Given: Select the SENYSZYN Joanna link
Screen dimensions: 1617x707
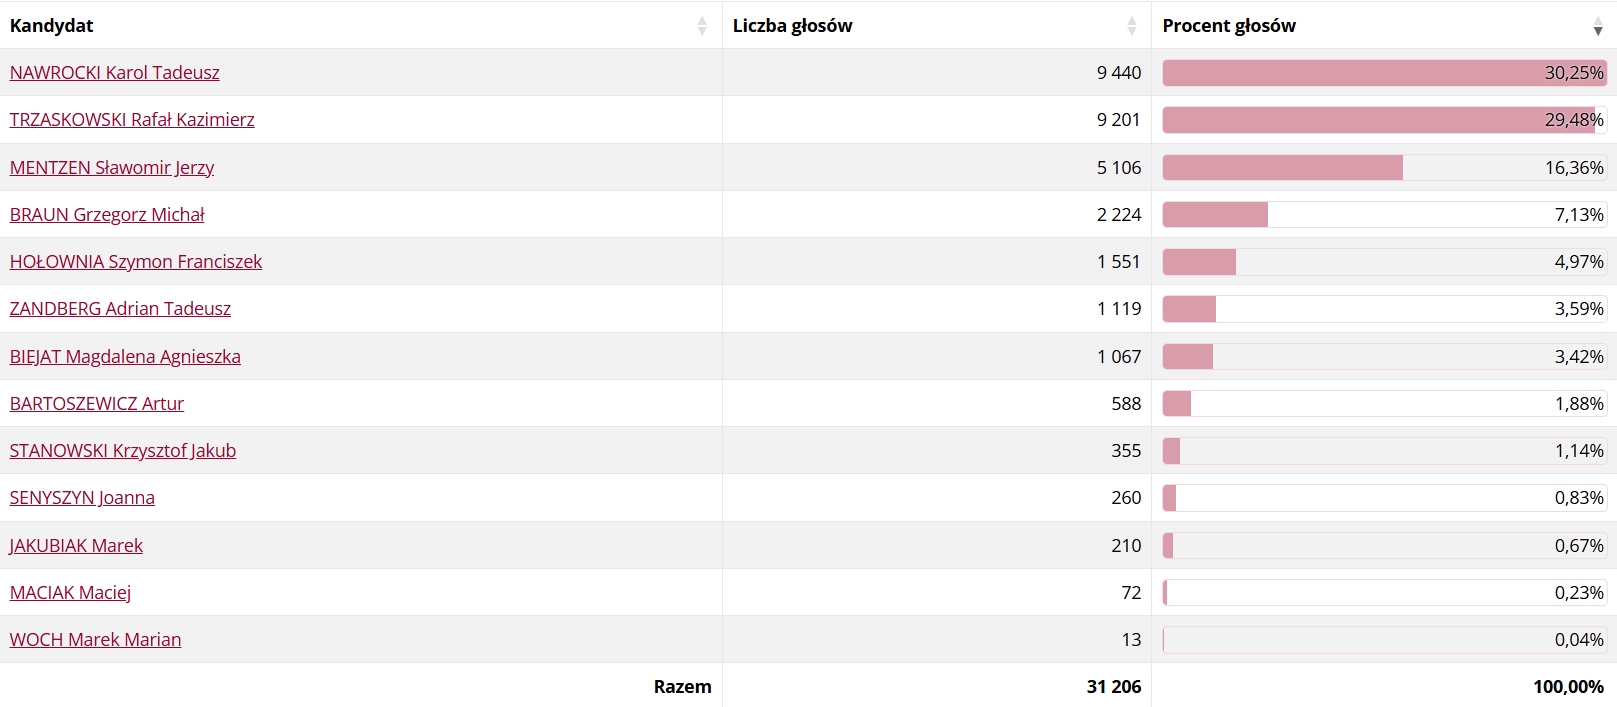Looking at the screenshot, I should coord(82,498).
